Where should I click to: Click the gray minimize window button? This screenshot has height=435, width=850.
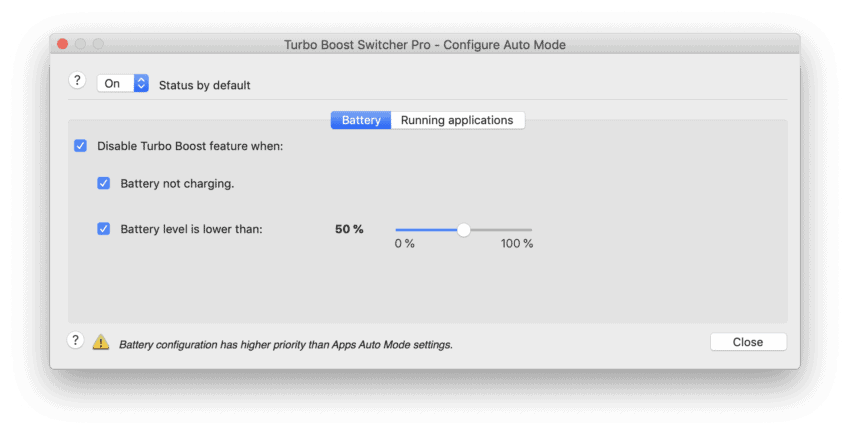(80, 44)
